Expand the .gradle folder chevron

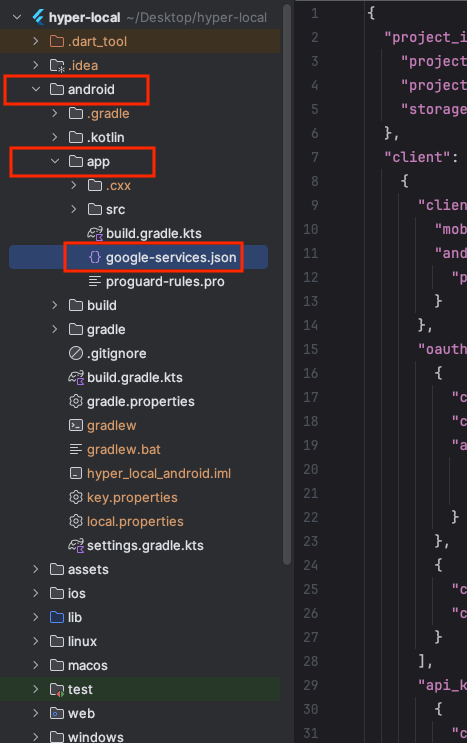[x=55, y=113]
